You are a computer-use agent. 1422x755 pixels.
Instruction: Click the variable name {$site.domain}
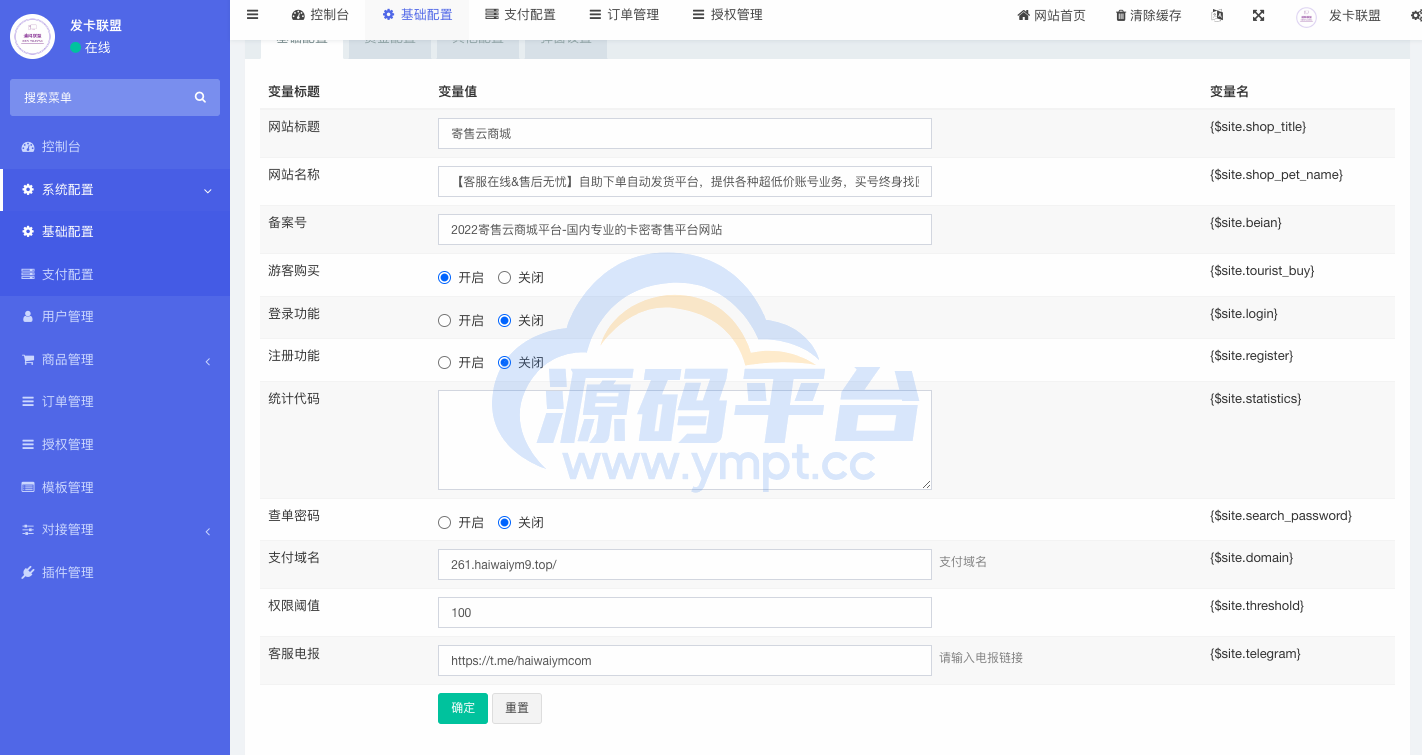(1252, 558)
